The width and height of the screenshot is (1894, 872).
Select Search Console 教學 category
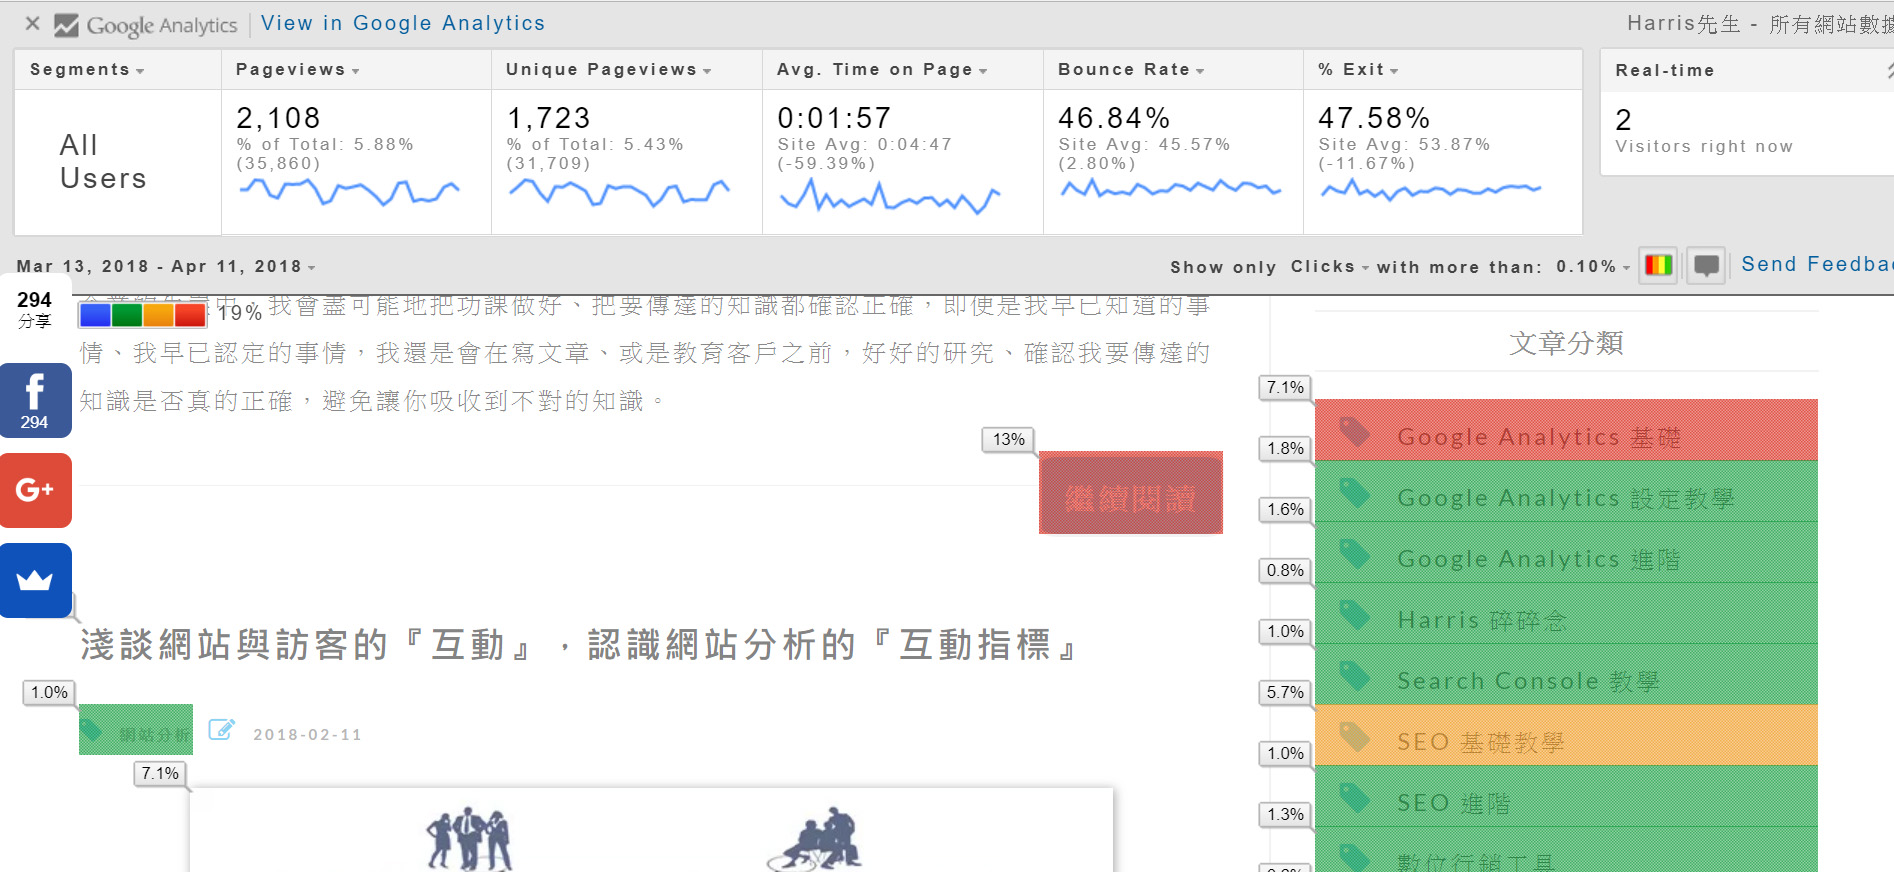pyautogui.click(x=1527, y=681)
